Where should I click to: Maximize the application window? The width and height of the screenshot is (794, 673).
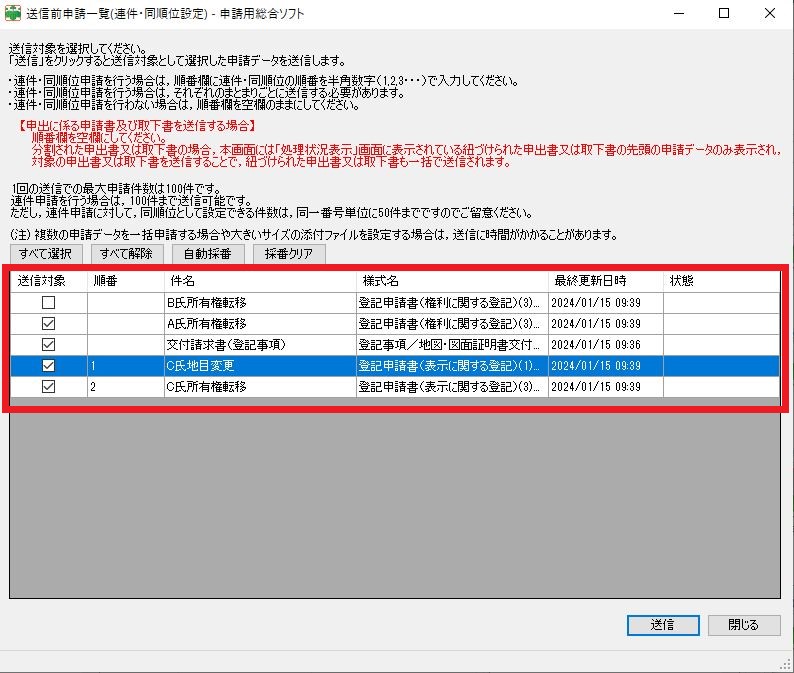(x=723, y=14)
